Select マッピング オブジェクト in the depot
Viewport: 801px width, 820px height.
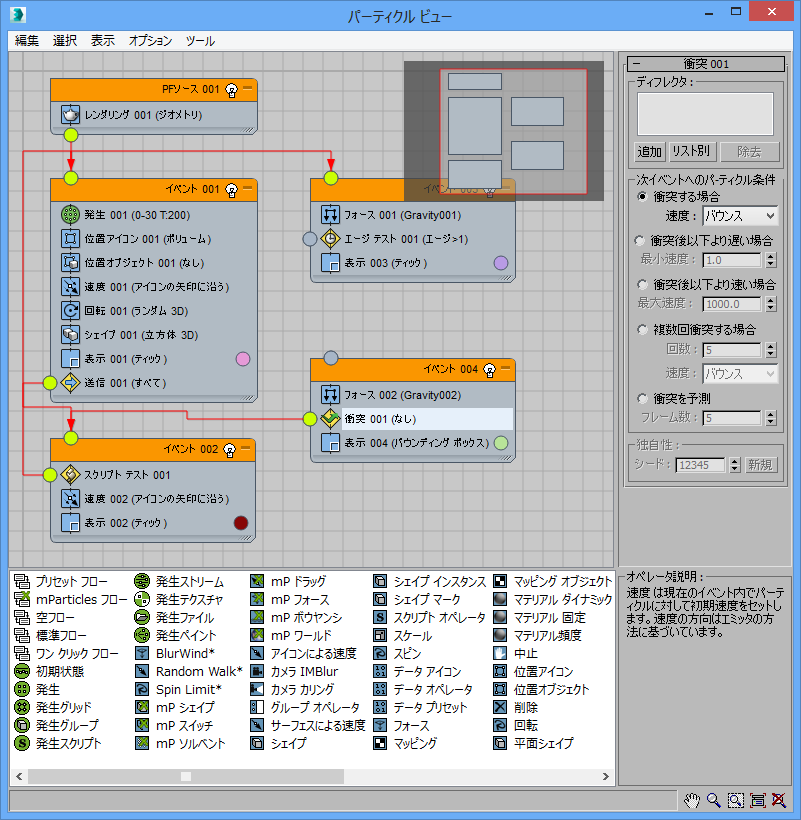coord(553,581)
